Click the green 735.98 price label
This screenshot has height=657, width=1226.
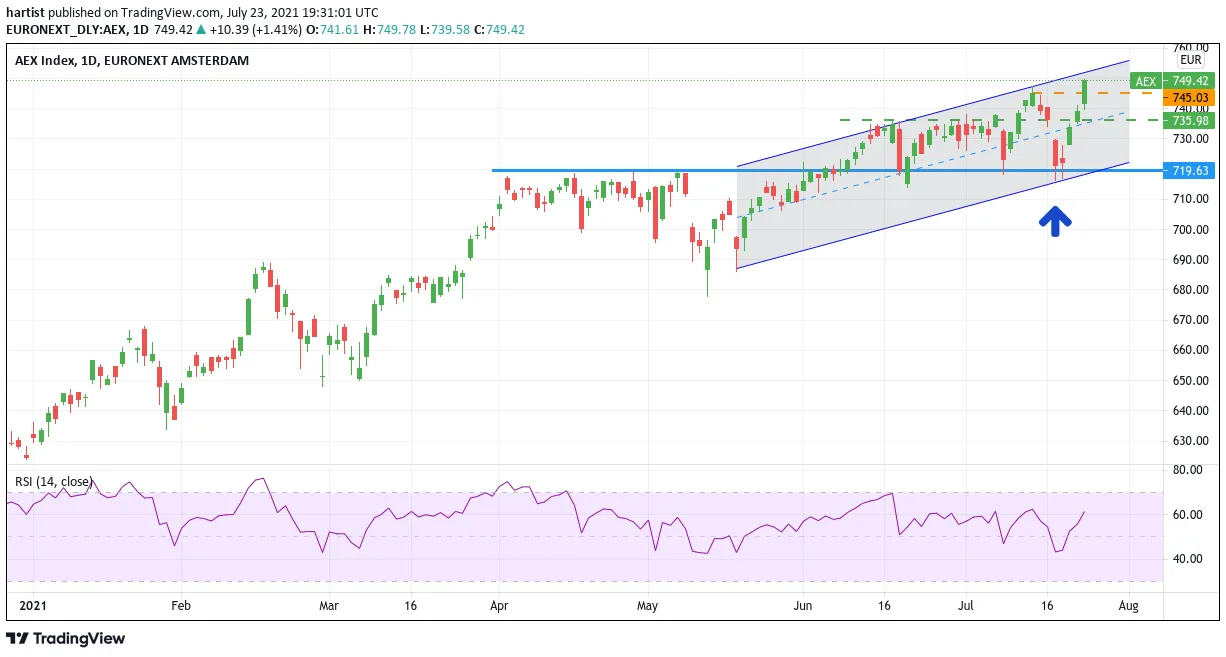pyautogui.click(x=1190, y=120)
